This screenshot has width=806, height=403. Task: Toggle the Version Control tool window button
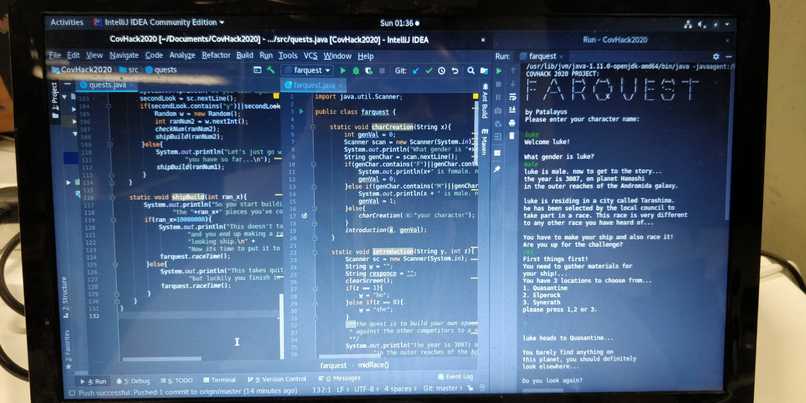[277, 379]
